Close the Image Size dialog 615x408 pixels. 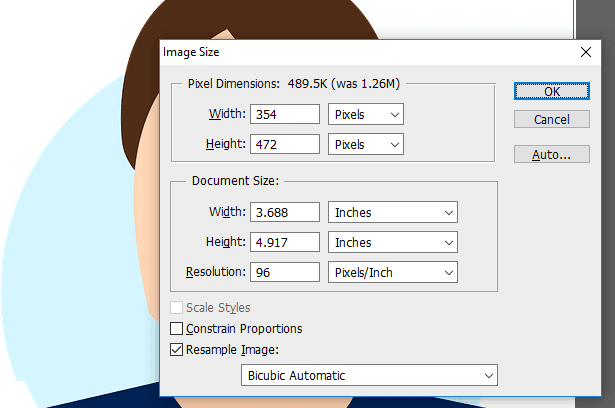coord(586,52)
